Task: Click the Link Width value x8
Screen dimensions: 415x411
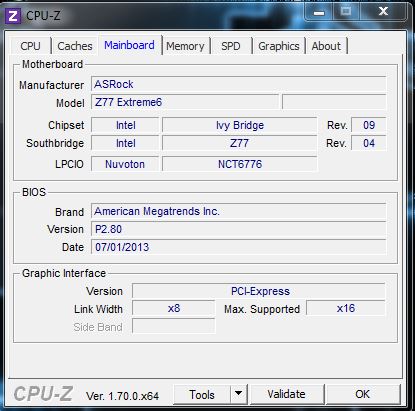Action: [174, 308]
